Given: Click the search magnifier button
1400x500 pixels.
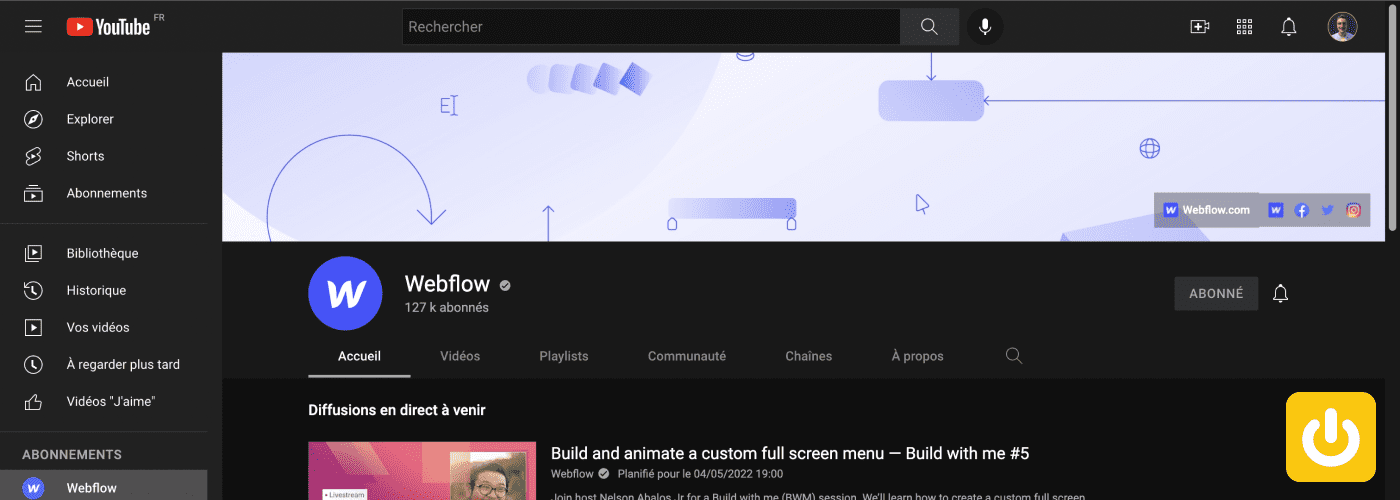Looking at the screenshot, I should click(929, 27).
